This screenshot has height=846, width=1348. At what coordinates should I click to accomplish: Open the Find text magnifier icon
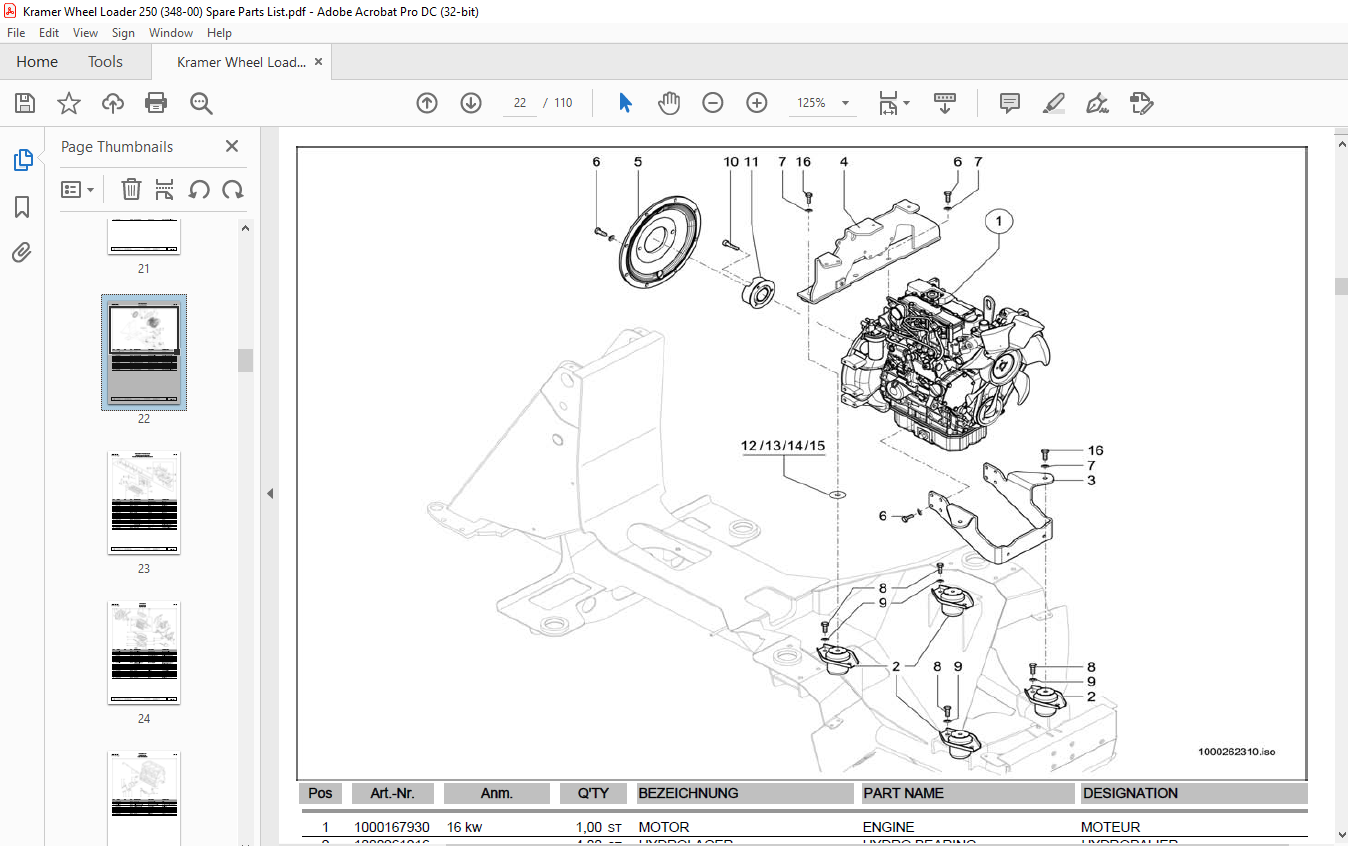201,103
